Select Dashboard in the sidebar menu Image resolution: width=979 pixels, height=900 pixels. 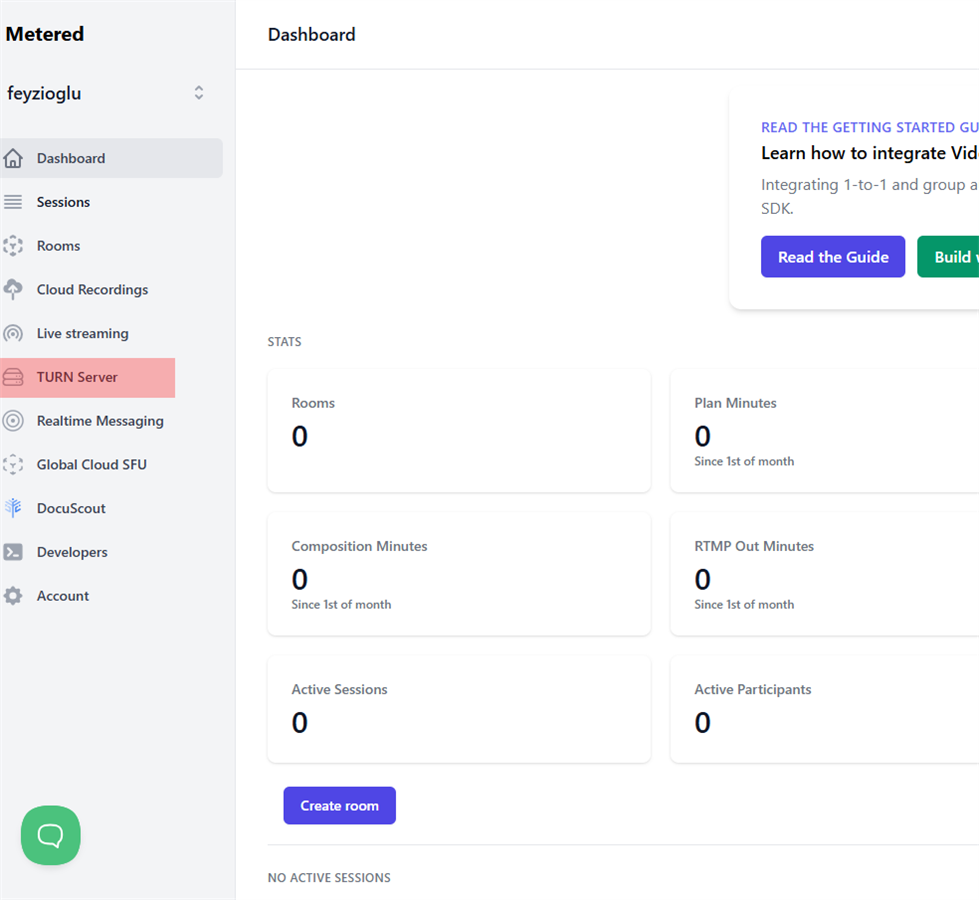111,158
